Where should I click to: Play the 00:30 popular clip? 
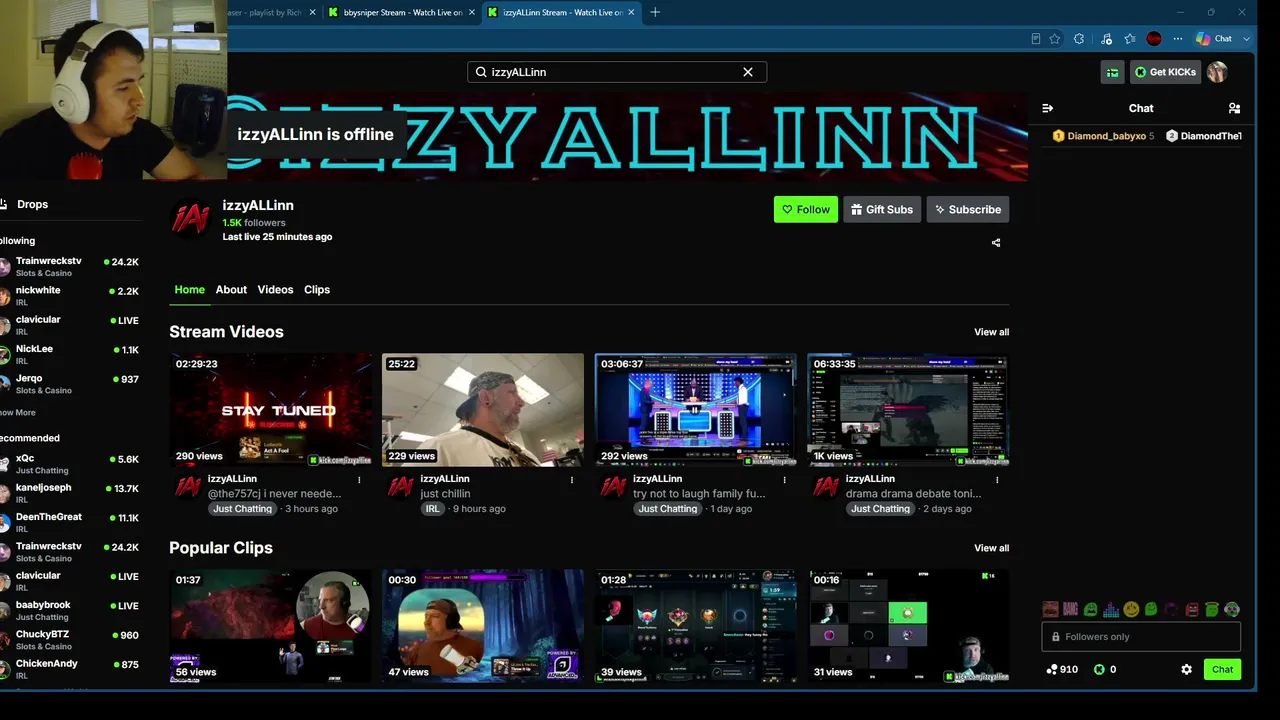[x=483, y=626]
